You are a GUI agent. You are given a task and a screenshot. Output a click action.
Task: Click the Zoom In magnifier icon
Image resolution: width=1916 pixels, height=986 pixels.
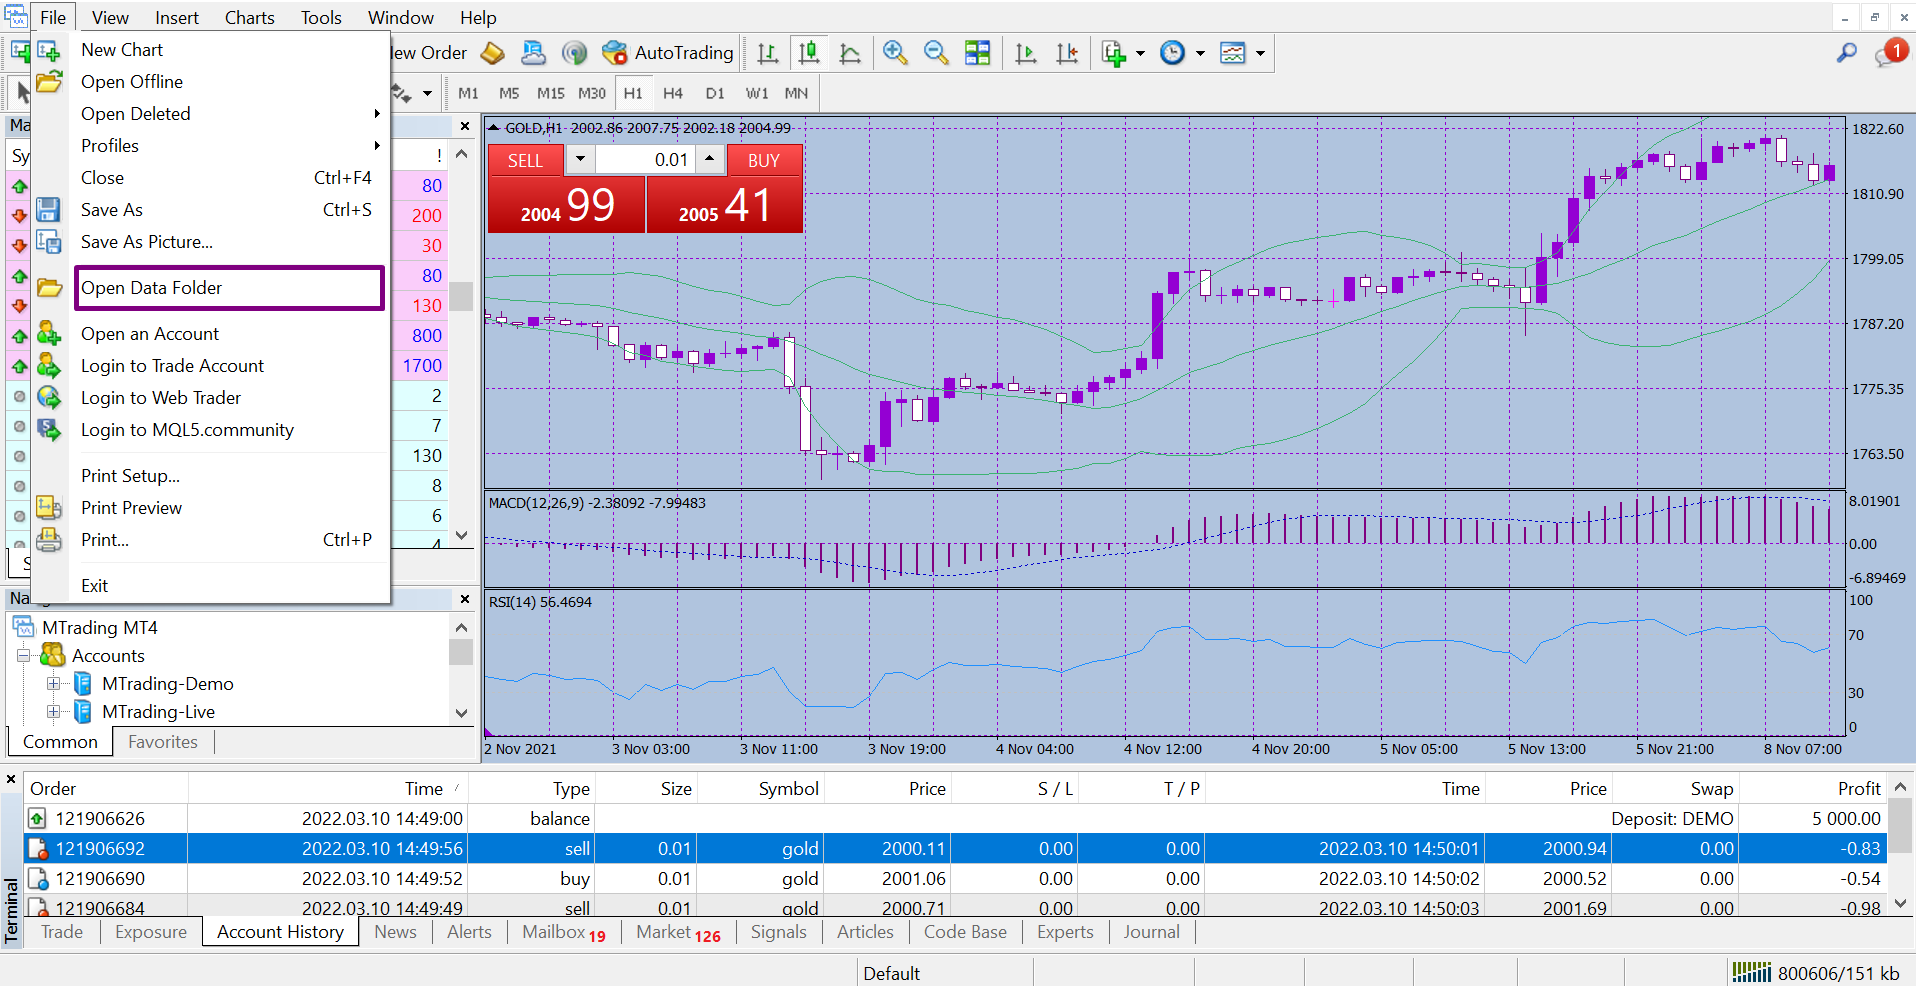(895, 53)
